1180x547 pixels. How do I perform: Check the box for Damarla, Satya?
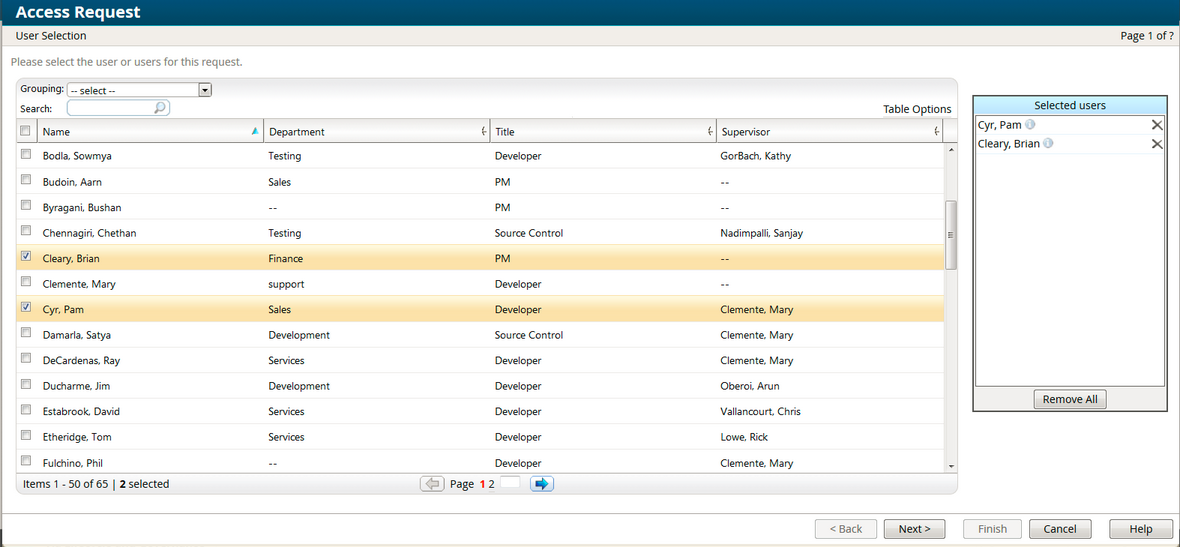click(x=26, y=334)
